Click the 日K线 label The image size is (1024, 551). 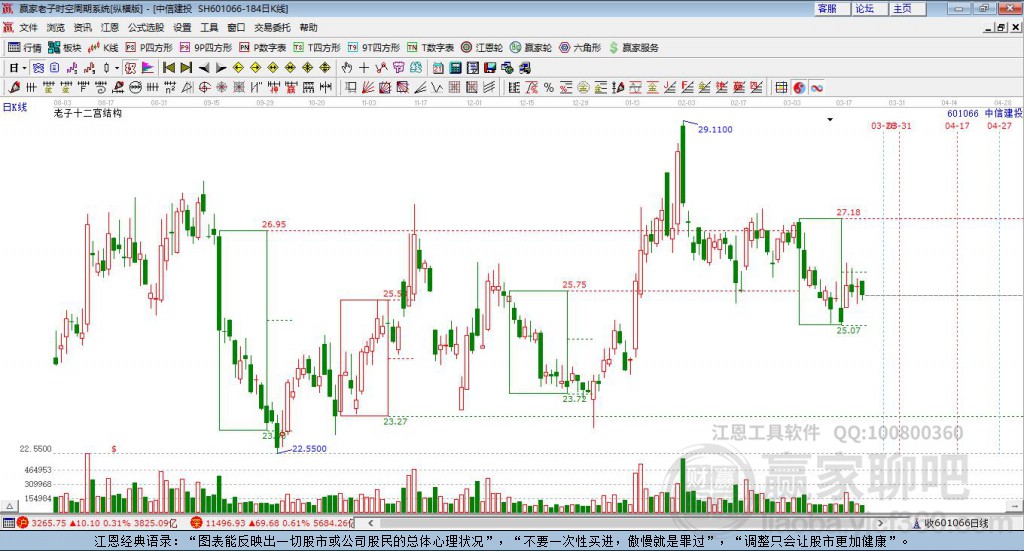(x=14, y=107)
